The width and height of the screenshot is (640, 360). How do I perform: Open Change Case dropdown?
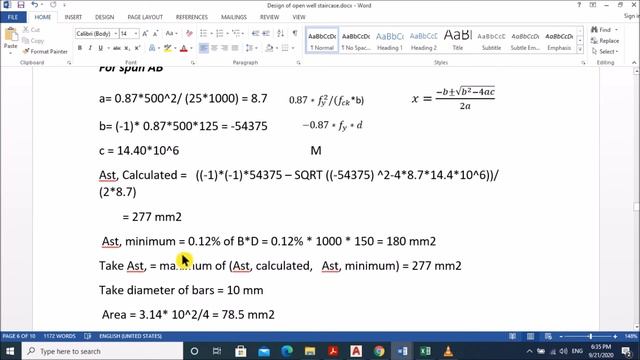(171, 33)
